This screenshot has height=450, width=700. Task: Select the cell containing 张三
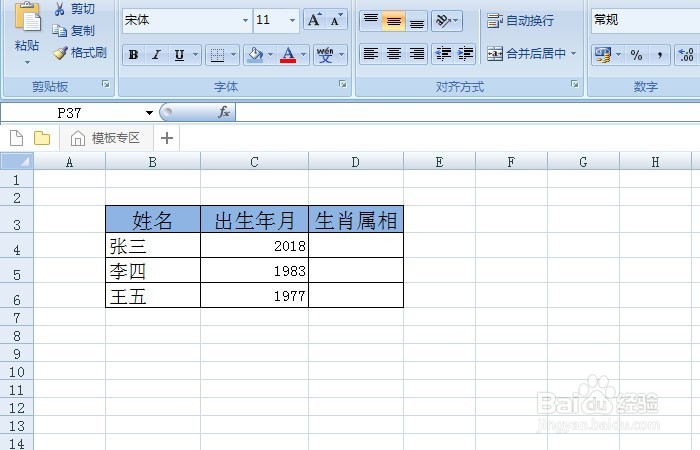153,246
